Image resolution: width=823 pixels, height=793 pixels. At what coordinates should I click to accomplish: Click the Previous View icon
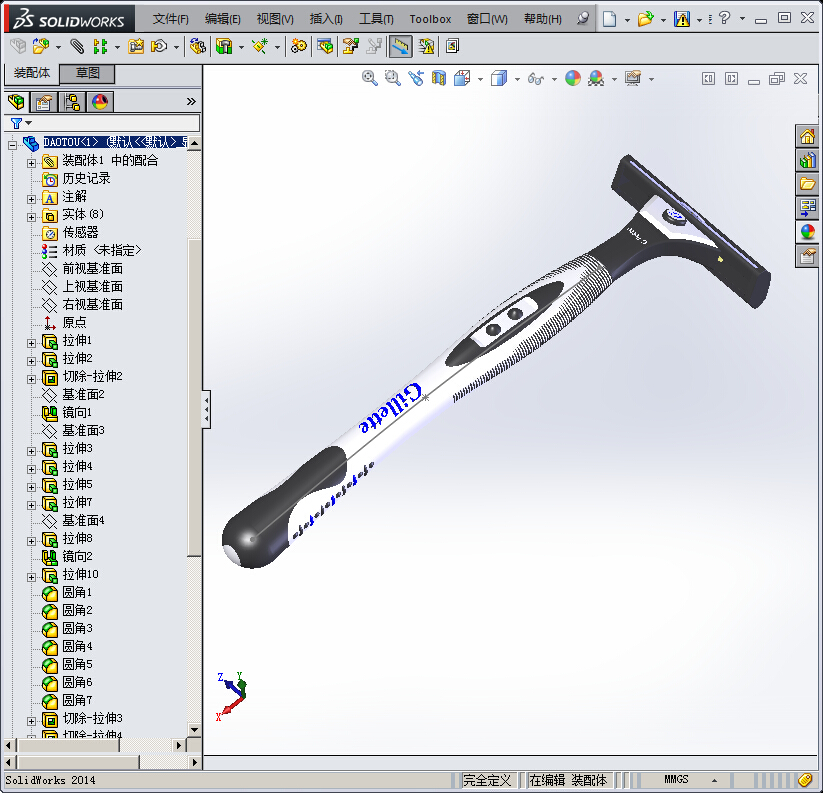(x=416, y=79)
